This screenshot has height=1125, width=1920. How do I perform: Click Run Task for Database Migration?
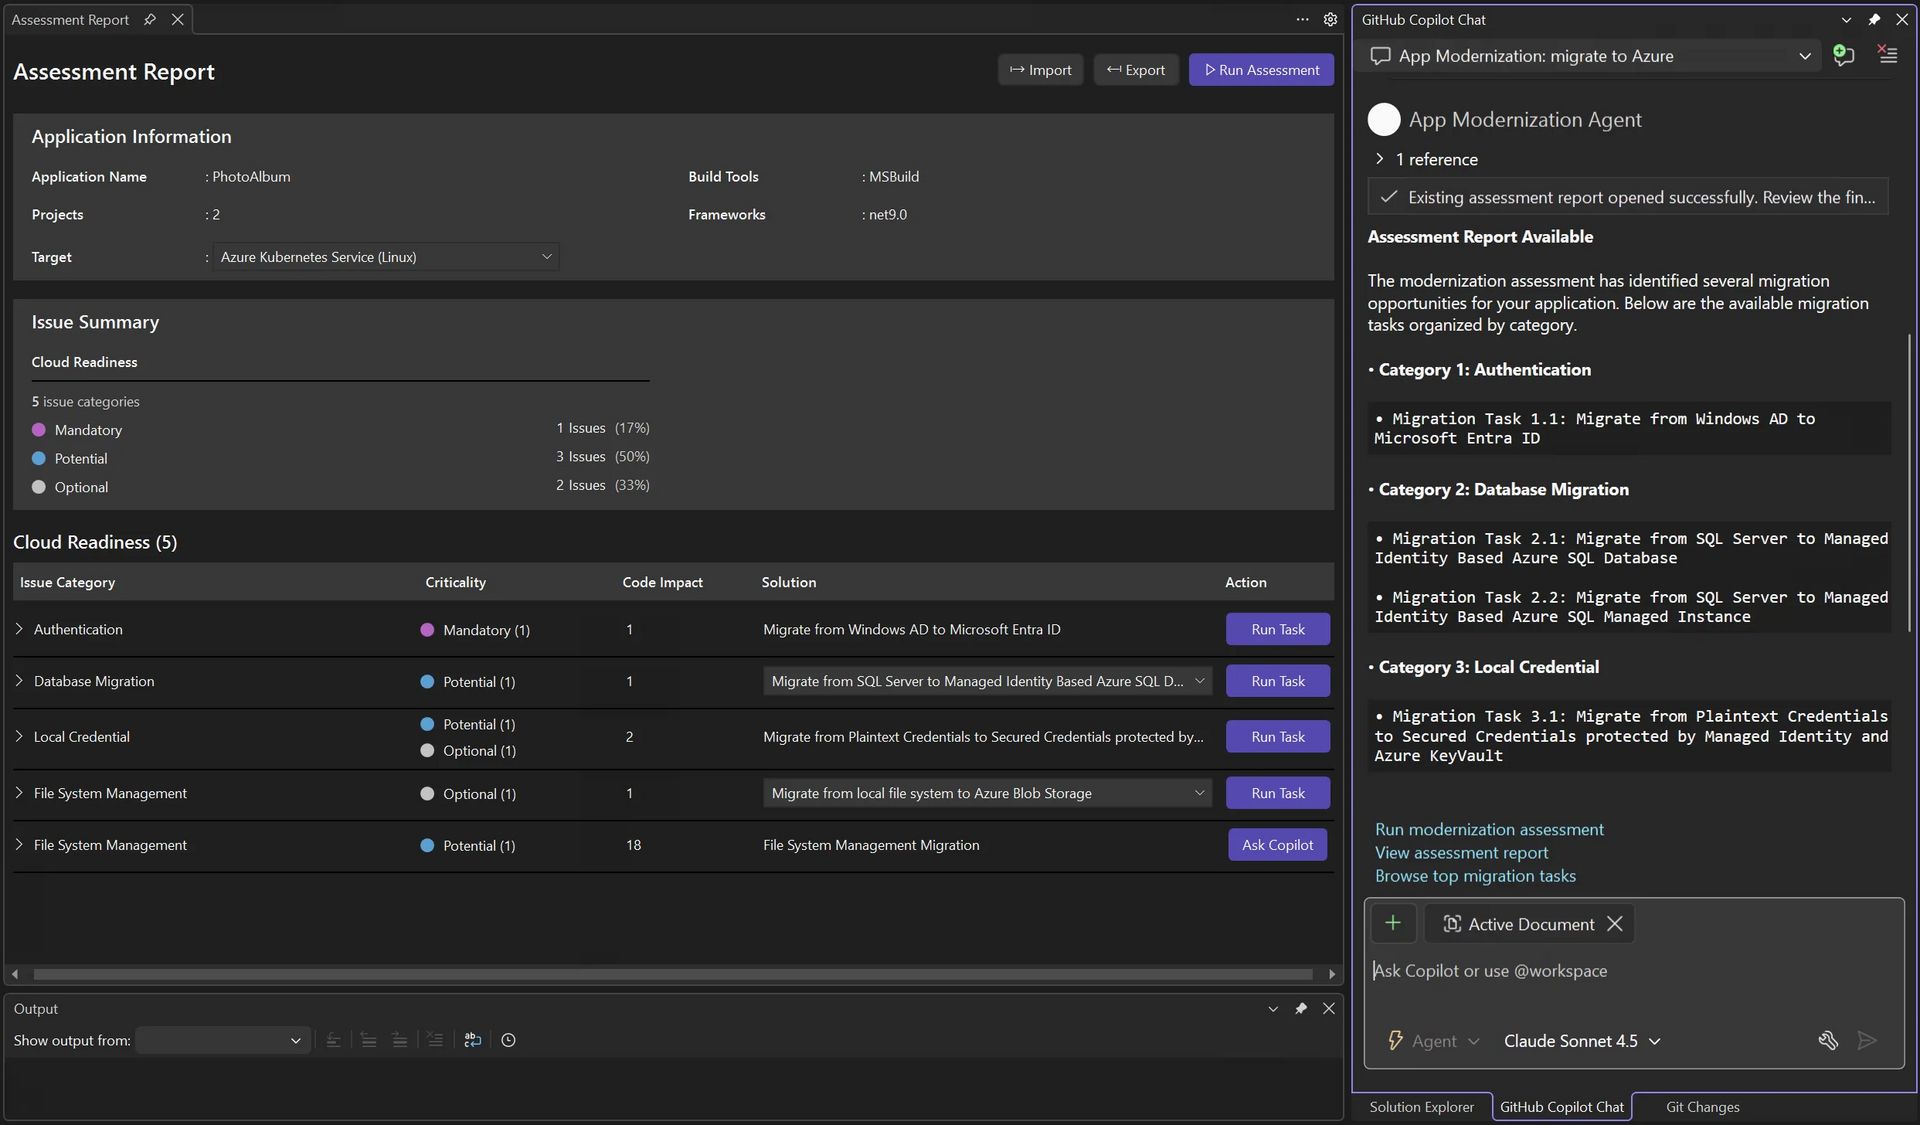click(1277, 681)
